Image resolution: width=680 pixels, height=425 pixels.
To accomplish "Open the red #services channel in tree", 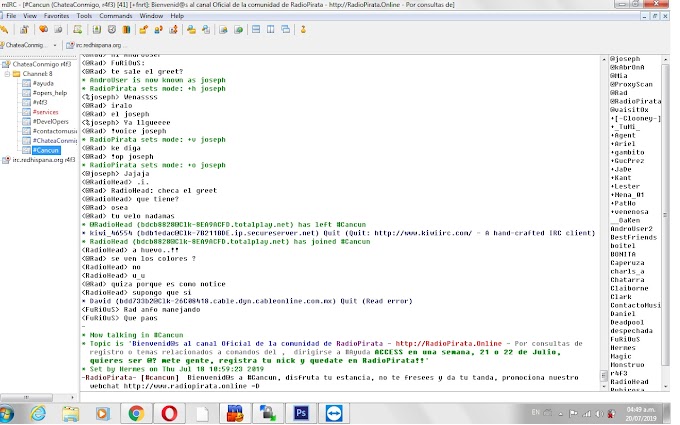I will pos(45,112).
